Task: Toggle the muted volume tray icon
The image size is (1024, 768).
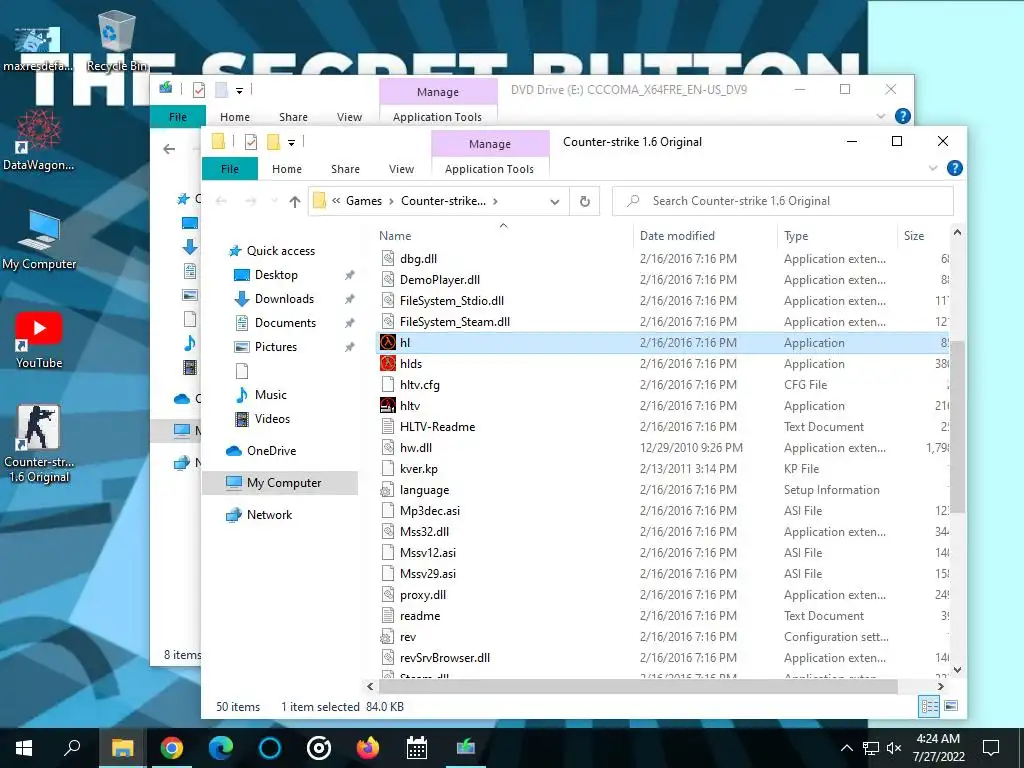Action: [894, 748]
